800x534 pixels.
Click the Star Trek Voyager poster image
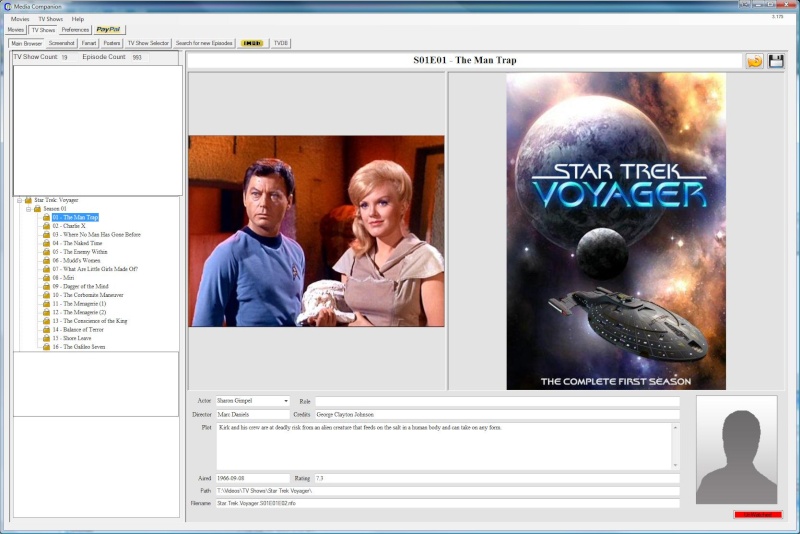[616, 231]
